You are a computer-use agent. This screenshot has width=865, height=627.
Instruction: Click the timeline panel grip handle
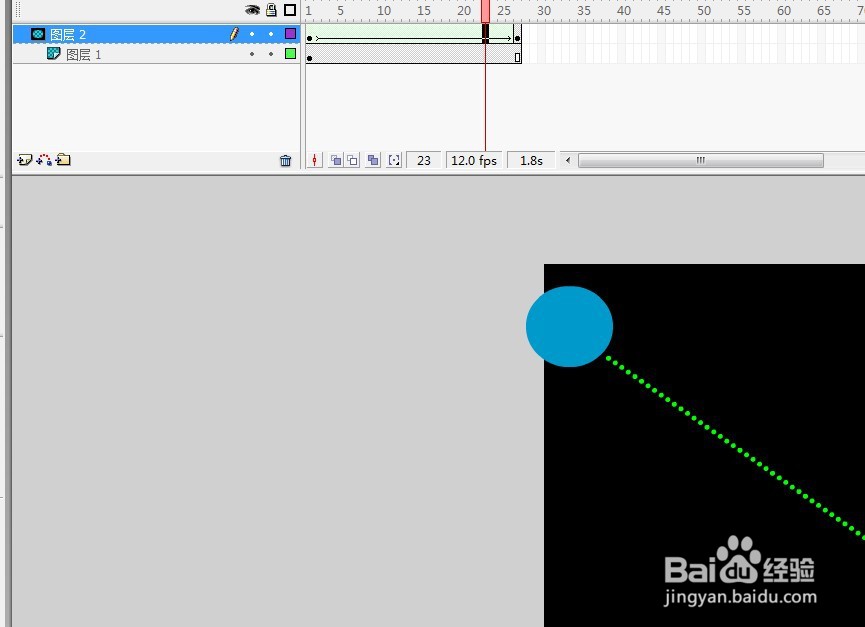tap(18, 9)
